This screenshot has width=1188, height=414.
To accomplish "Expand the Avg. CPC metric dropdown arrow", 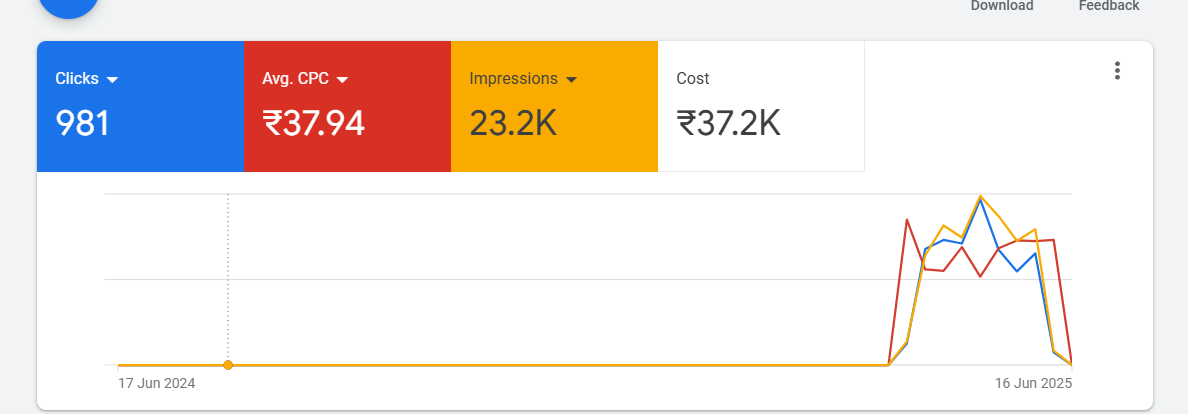I will 342,79.
